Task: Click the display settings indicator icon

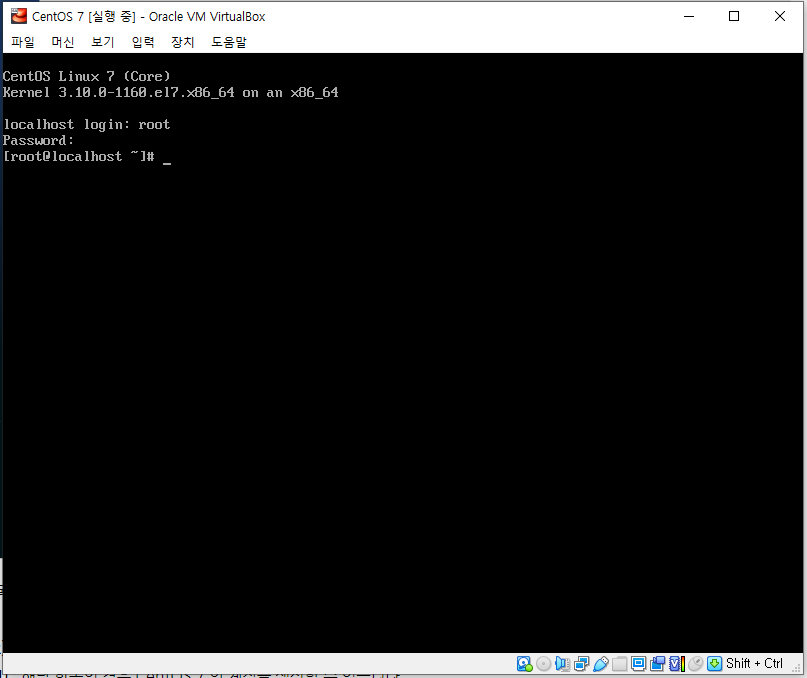Action: point(639,664)
